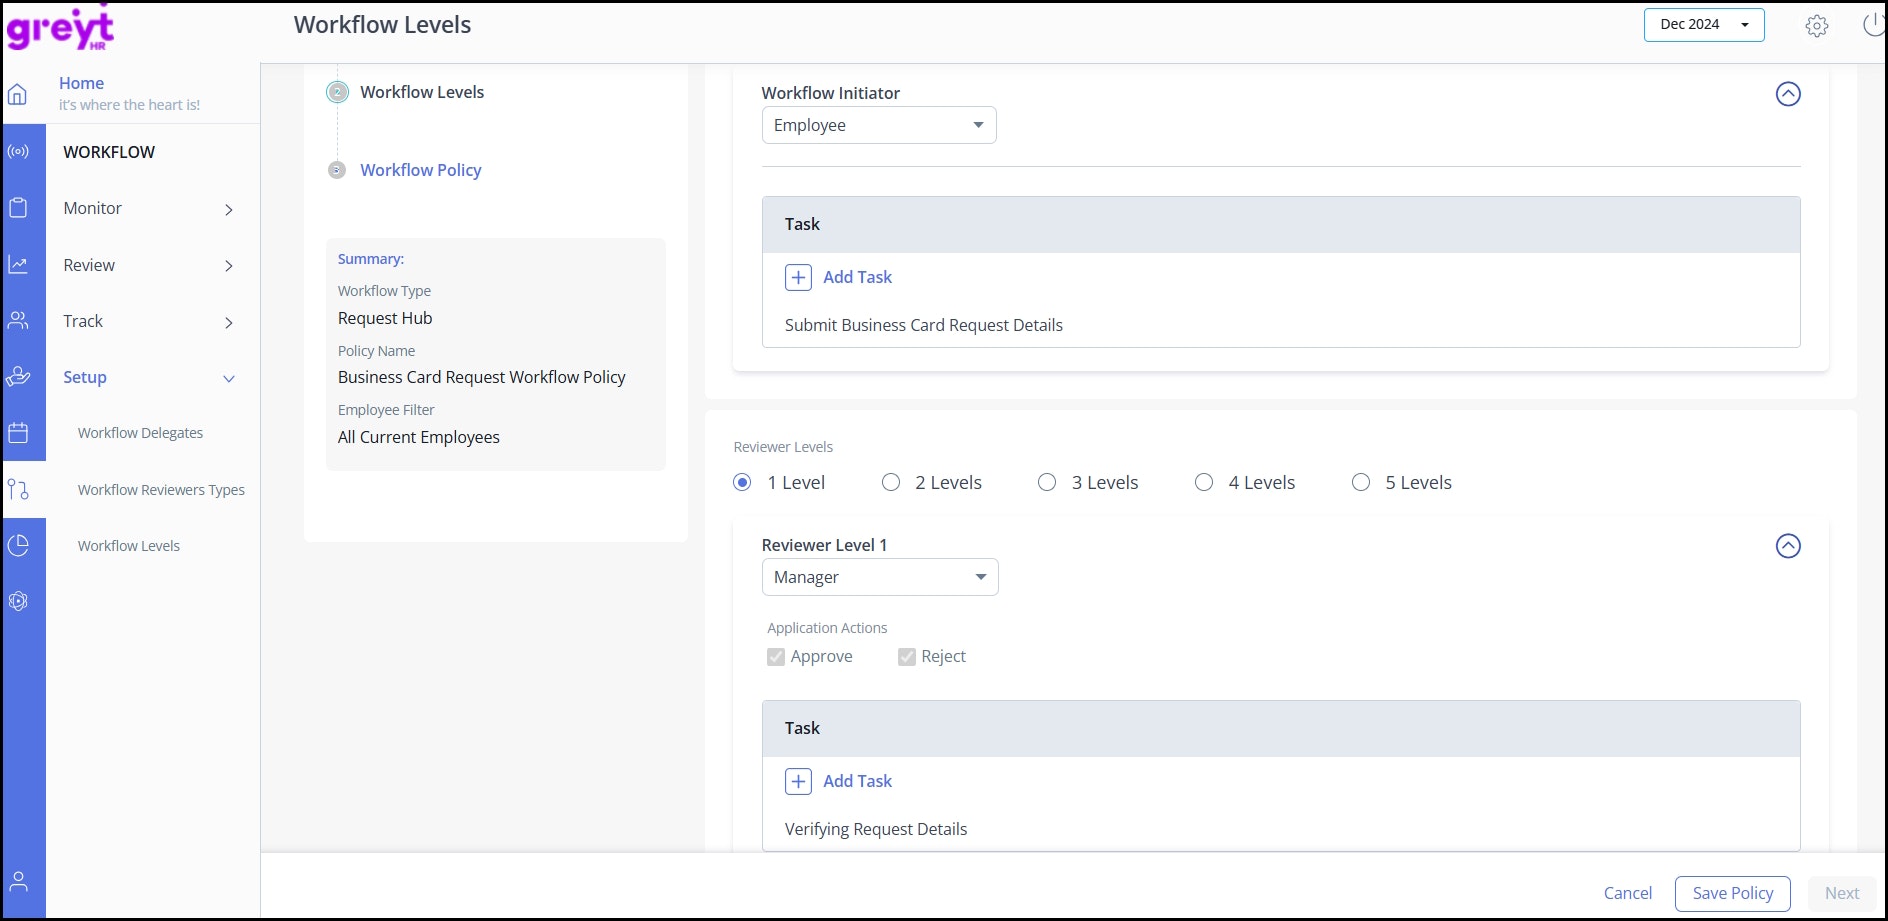This screenshot has width=1888, height=921.
Task: Select the Submit Business Card Request Details task
Action: [x=924, y=325]
